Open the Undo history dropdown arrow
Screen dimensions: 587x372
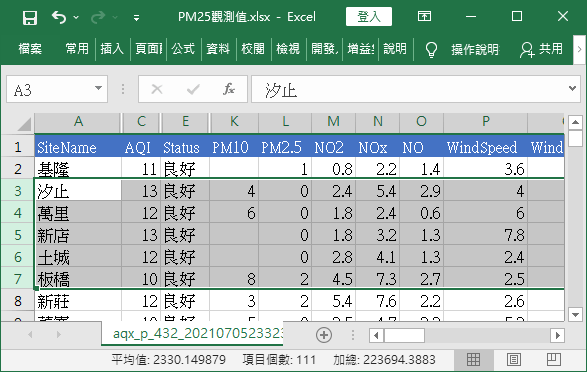[x=76, y=17]
